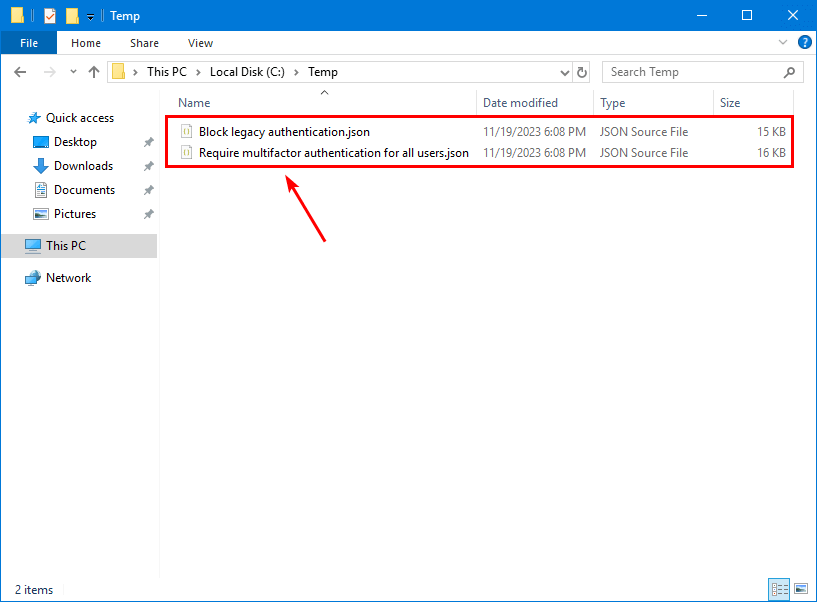Click the 15 KB size cell
This screenshot has width=817, height=602.
[x=771, y=132]
